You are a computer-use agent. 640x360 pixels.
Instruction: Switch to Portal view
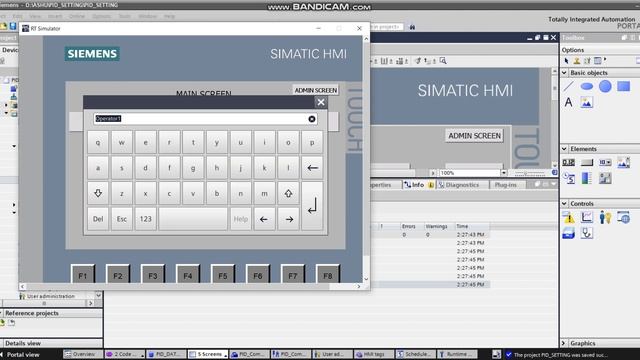[x=22, y=355]
